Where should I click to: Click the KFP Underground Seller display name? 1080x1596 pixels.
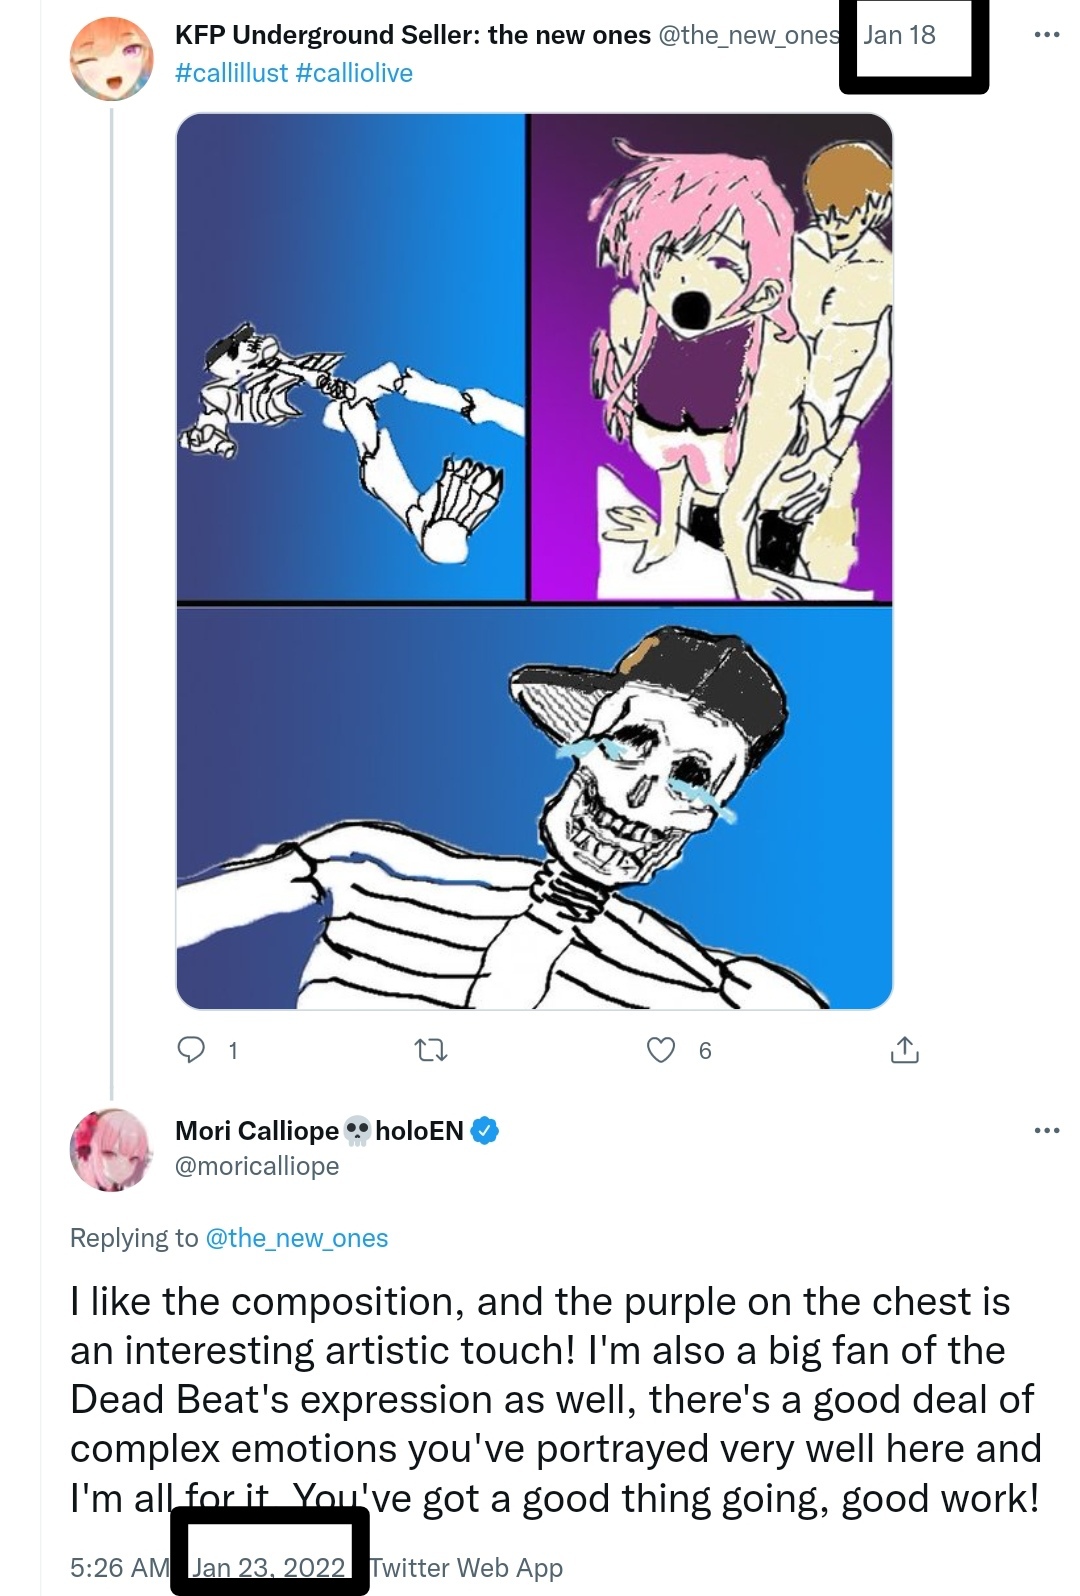click(x=412, y=35)
